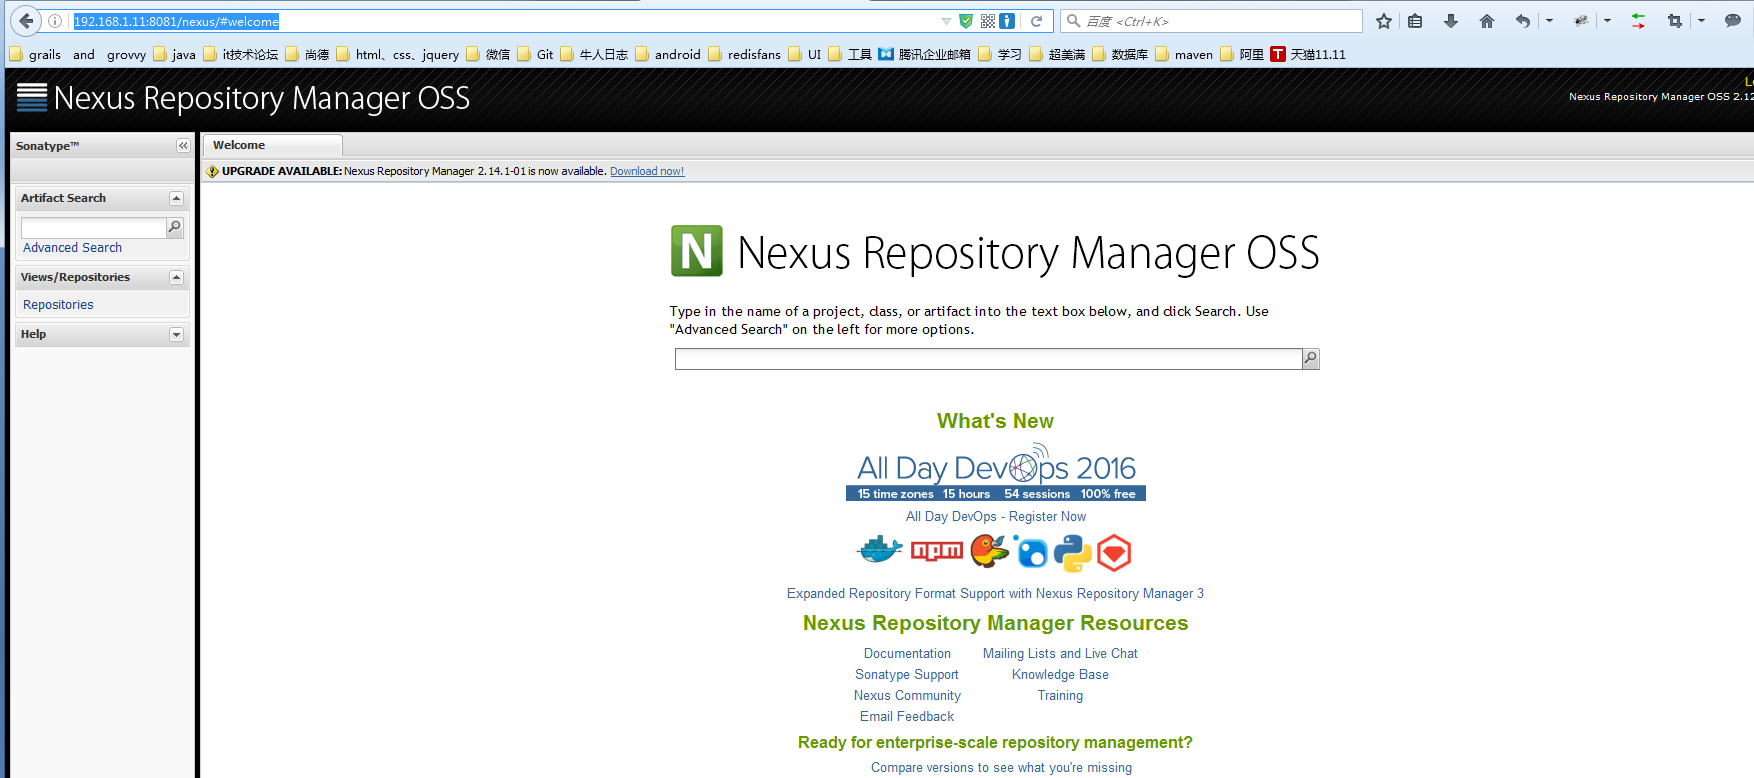The image size is (1754, 778).
Task: Click the ant extension toolbar icon
Action: click(1581, 21)
